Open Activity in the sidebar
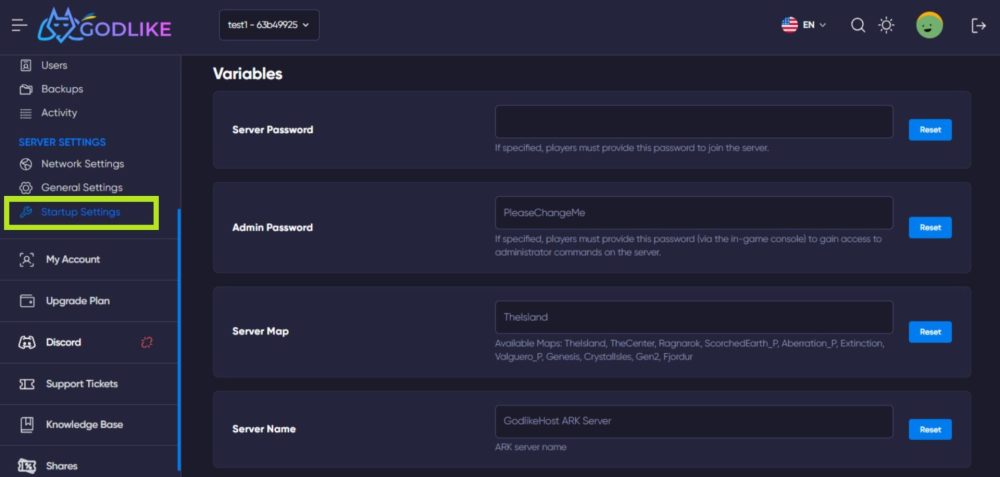 pos(49,113)
